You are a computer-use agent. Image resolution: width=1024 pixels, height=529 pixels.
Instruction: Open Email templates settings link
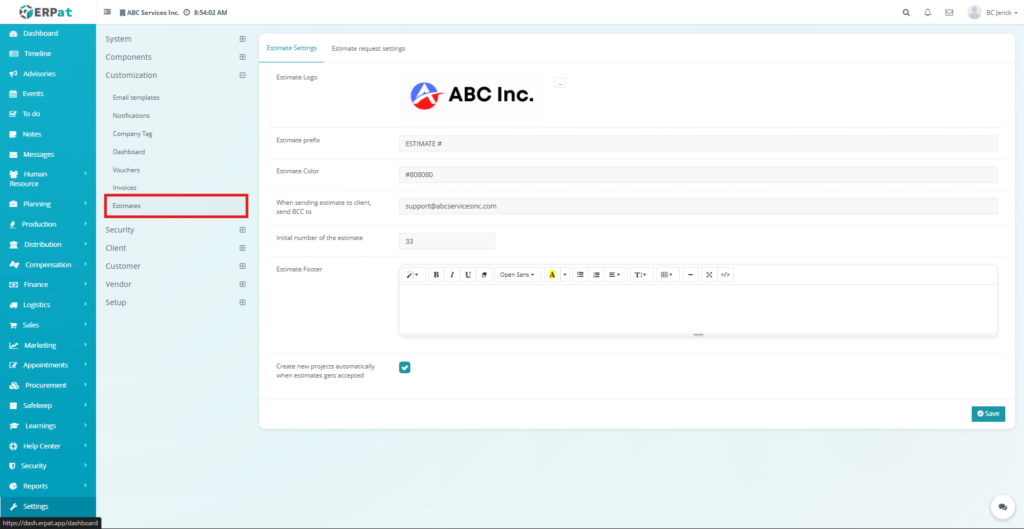point(136,98)
